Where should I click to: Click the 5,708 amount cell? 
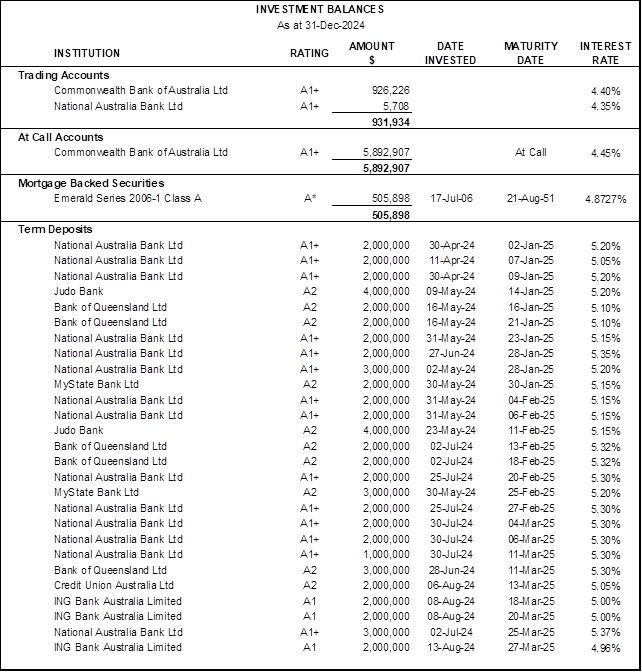[396, 106]
